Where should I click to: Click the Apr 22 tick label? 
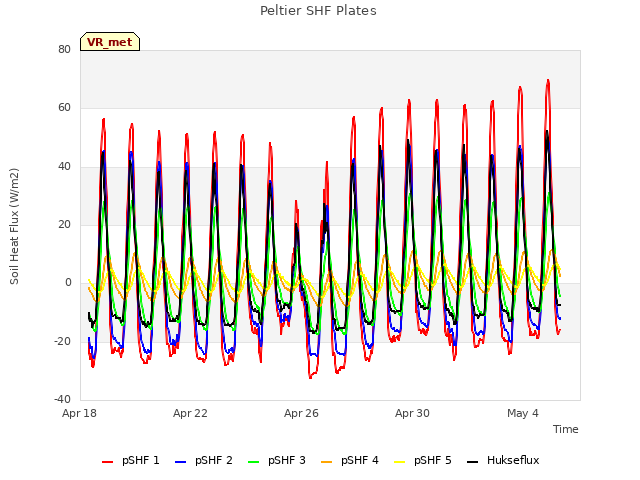pyautogui.click(x=190, y=413)
